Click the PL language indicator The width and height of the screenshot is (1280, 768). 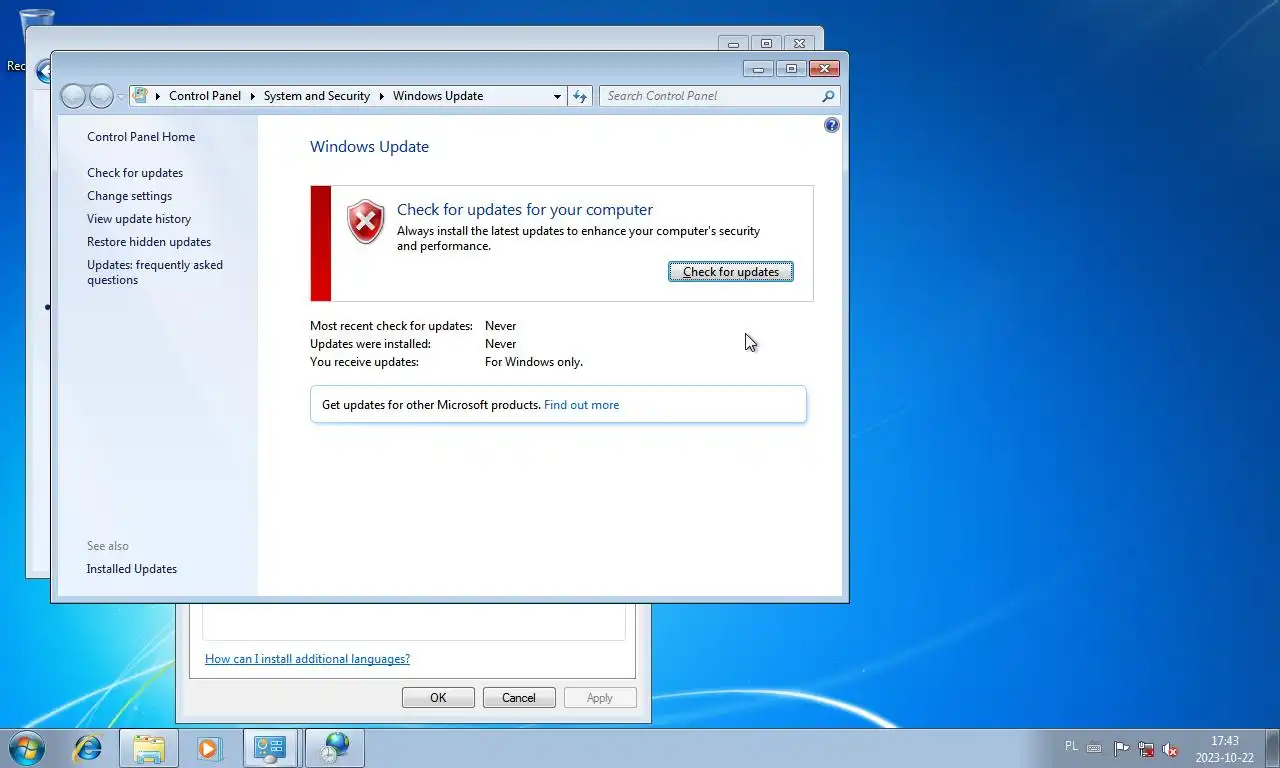(1071, 746)
